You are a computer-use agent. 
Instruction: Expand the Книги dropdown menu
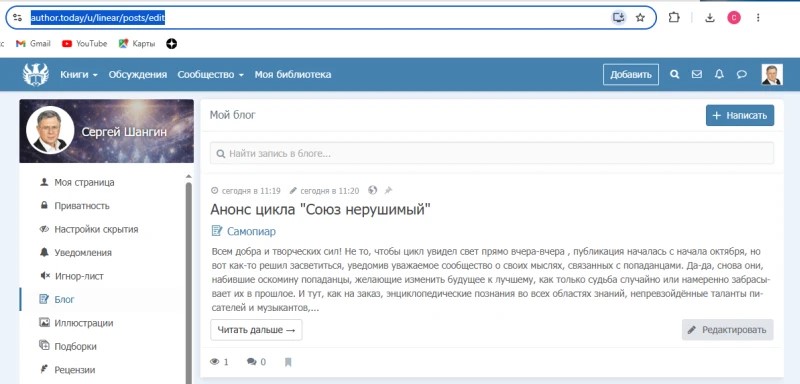pos(79,74)
